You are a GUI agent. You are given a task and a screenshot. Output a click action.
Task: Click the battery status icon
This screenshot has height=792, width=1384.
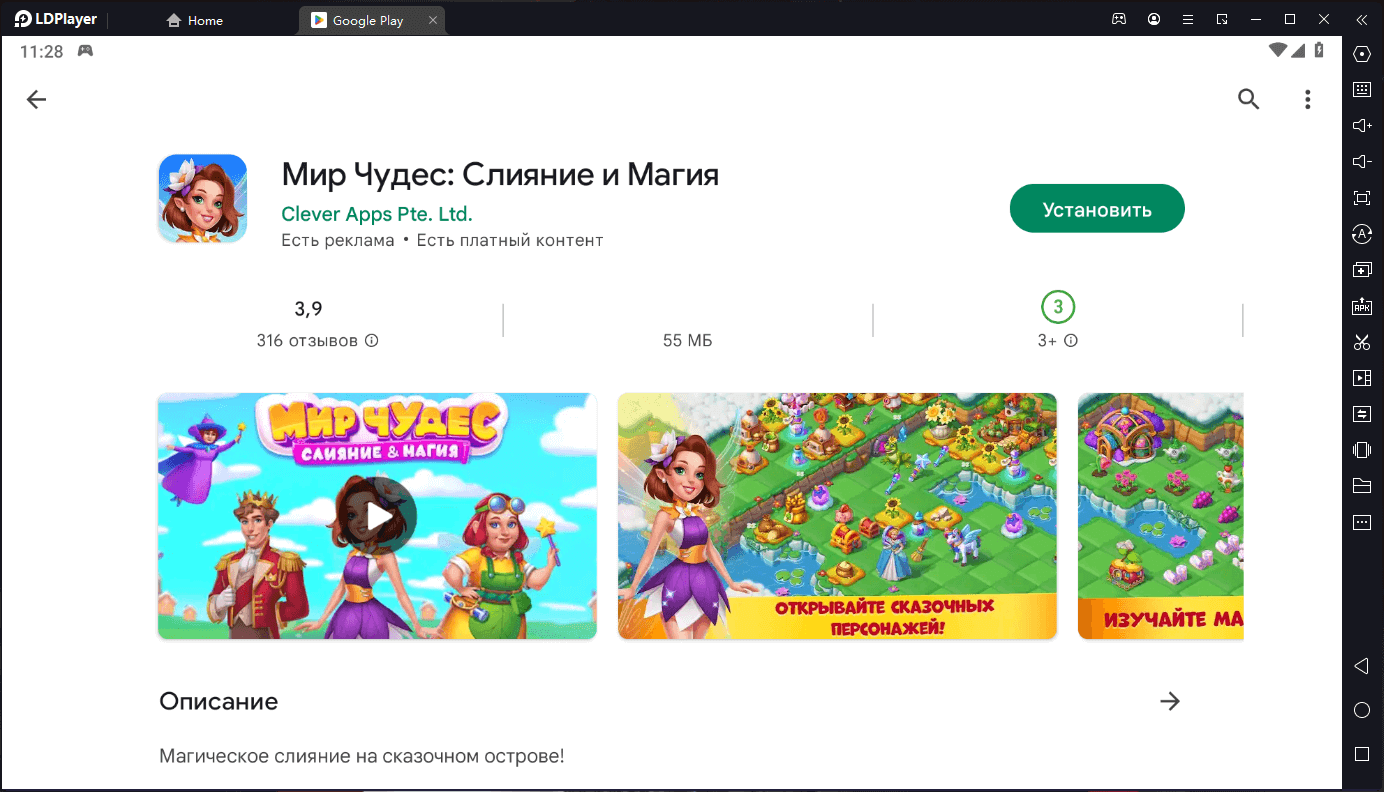click(1319, 50)
